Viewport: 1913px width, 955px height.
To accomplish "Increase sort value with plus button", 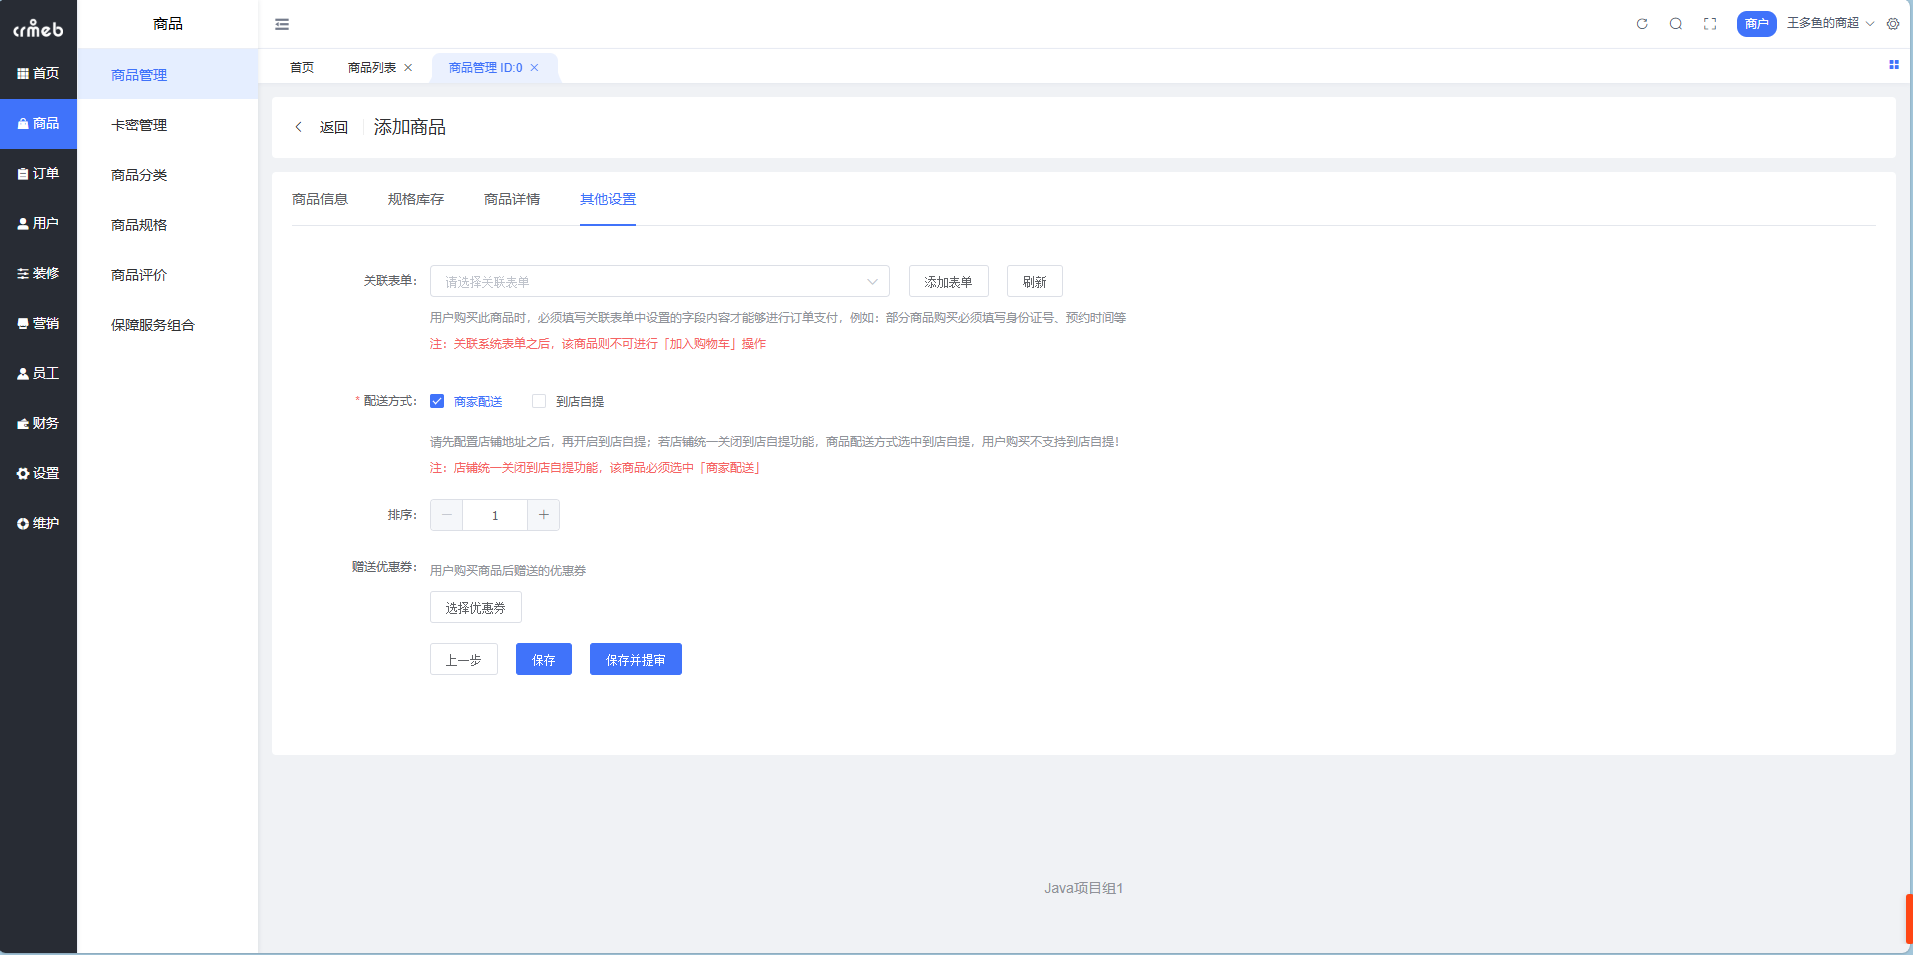I will click(x=544, y=515).
